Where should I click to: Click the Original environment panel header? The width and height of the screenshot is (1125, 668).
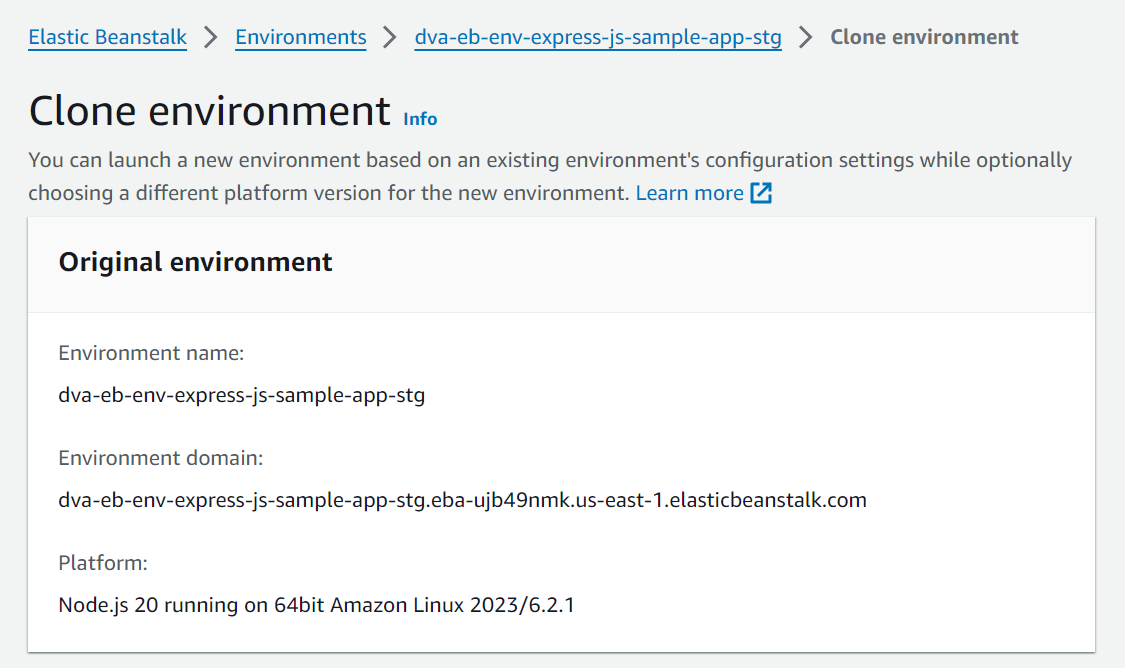pyautogui.click(x=196, y=263)
